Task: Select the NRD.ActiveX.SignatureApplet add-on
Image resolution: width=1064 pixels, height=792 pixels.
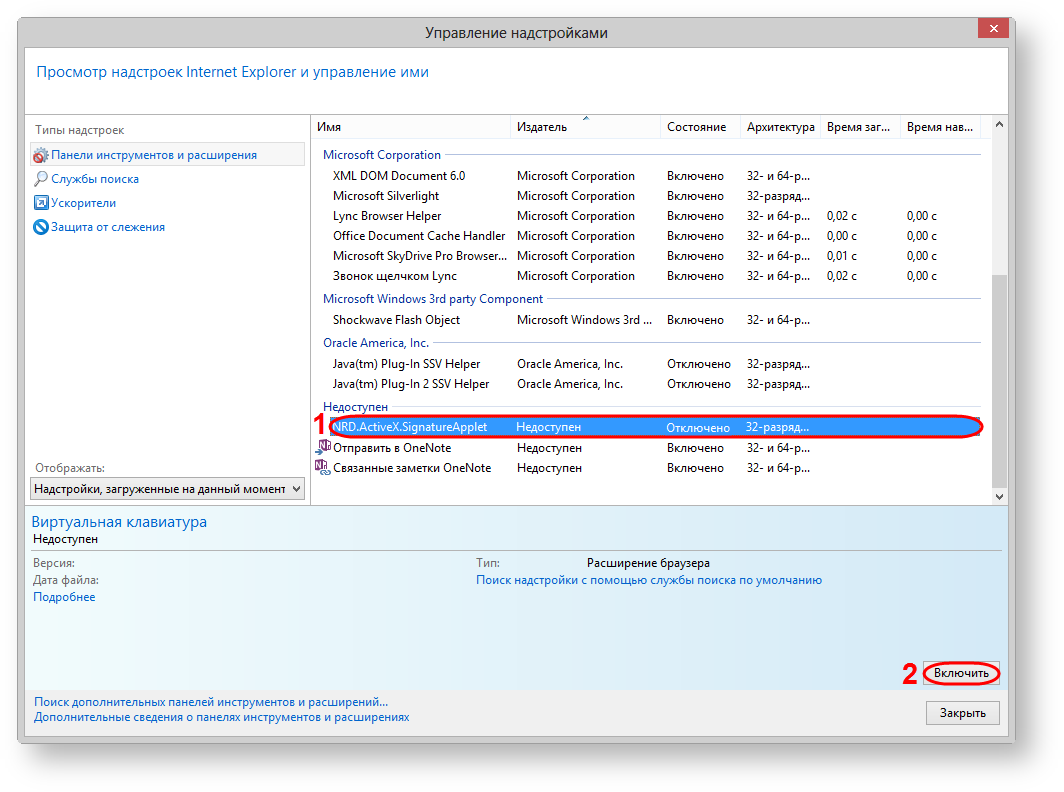Action: 655,427
